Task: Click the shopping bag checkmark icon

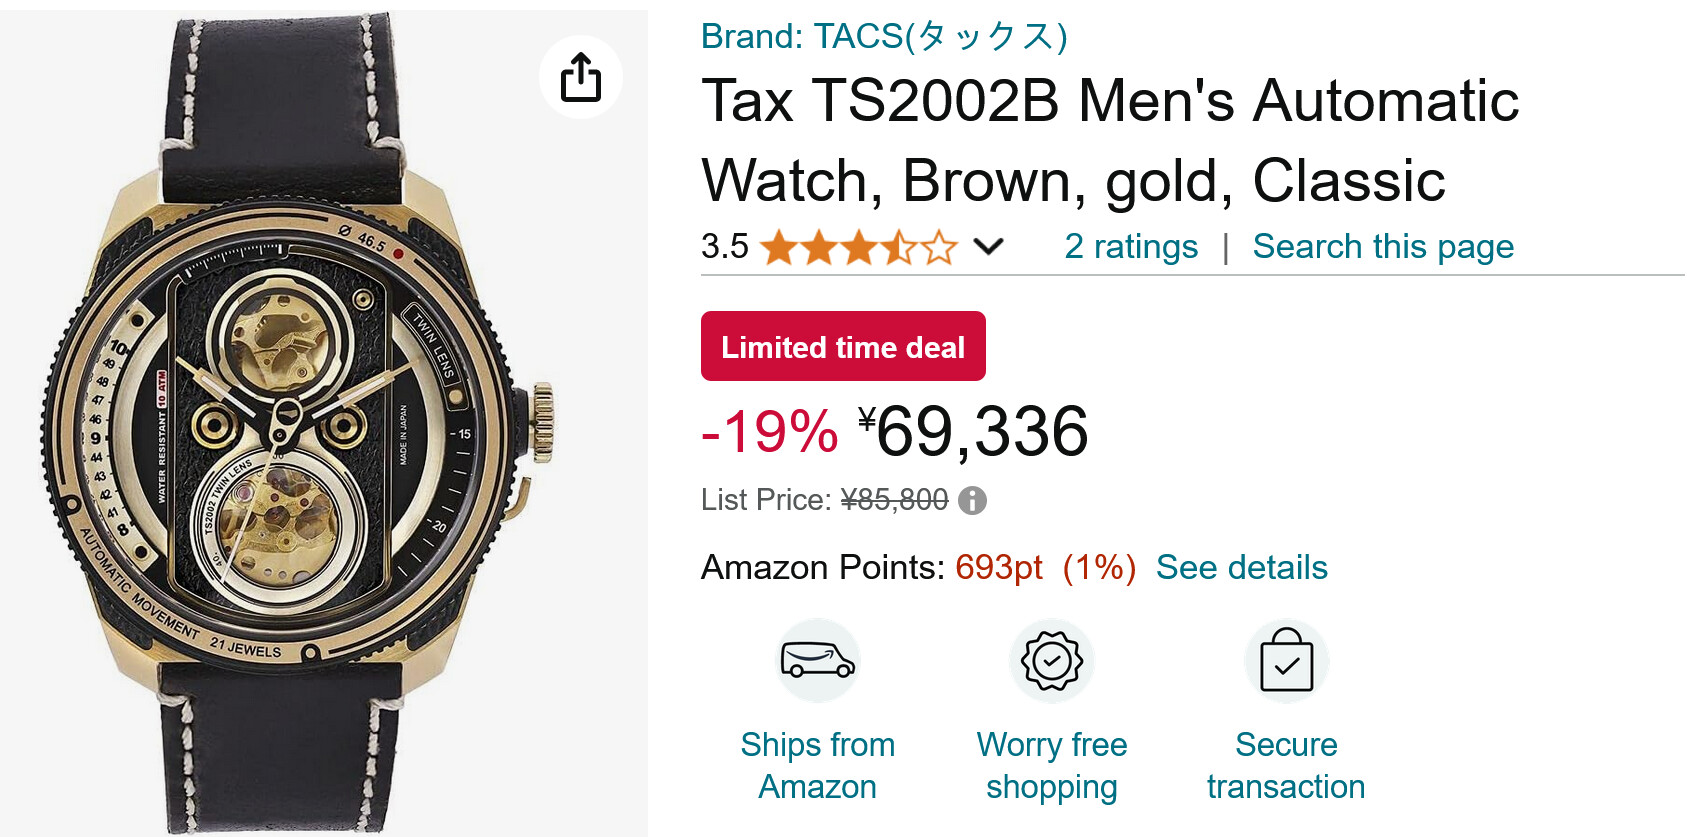Action: 1286,661
